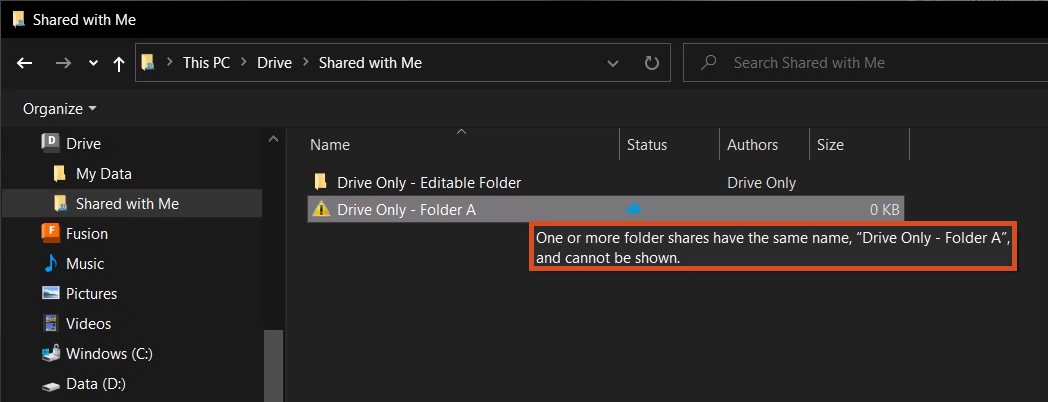Click the warning icon on Folder A
The width and height of the screenshot is (1048, 402).
[x=321, y=209]
